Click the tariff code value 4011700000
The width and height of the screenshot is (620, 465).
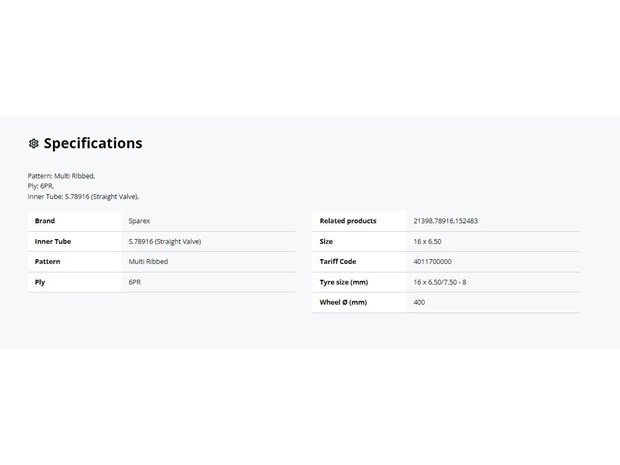(433, 262)
